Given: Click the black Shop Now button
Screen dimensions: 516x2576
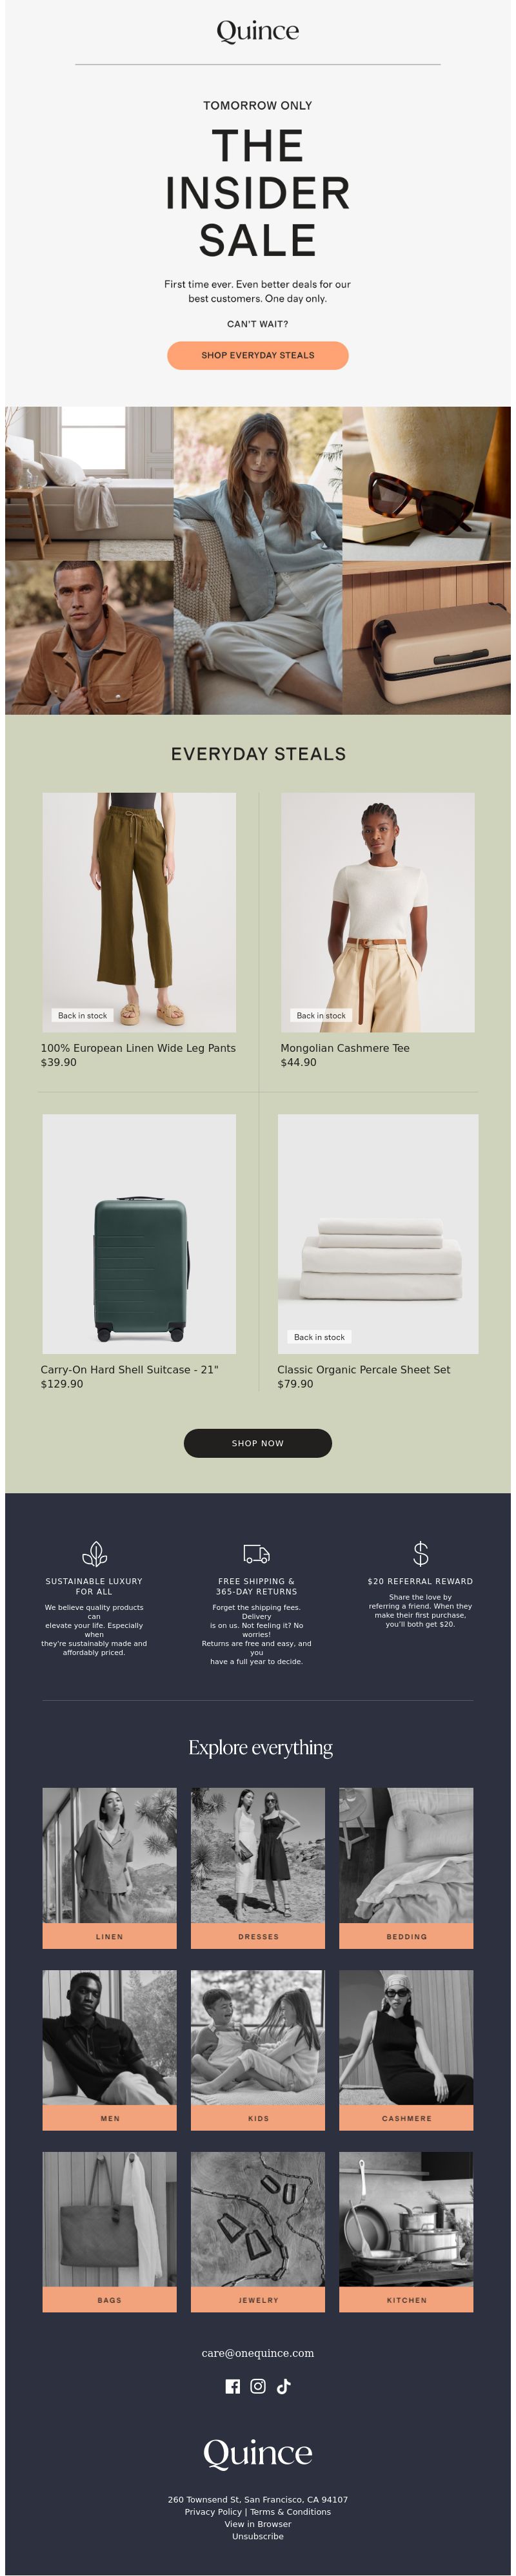Looking at the screenshot, I should point(258,1443).
